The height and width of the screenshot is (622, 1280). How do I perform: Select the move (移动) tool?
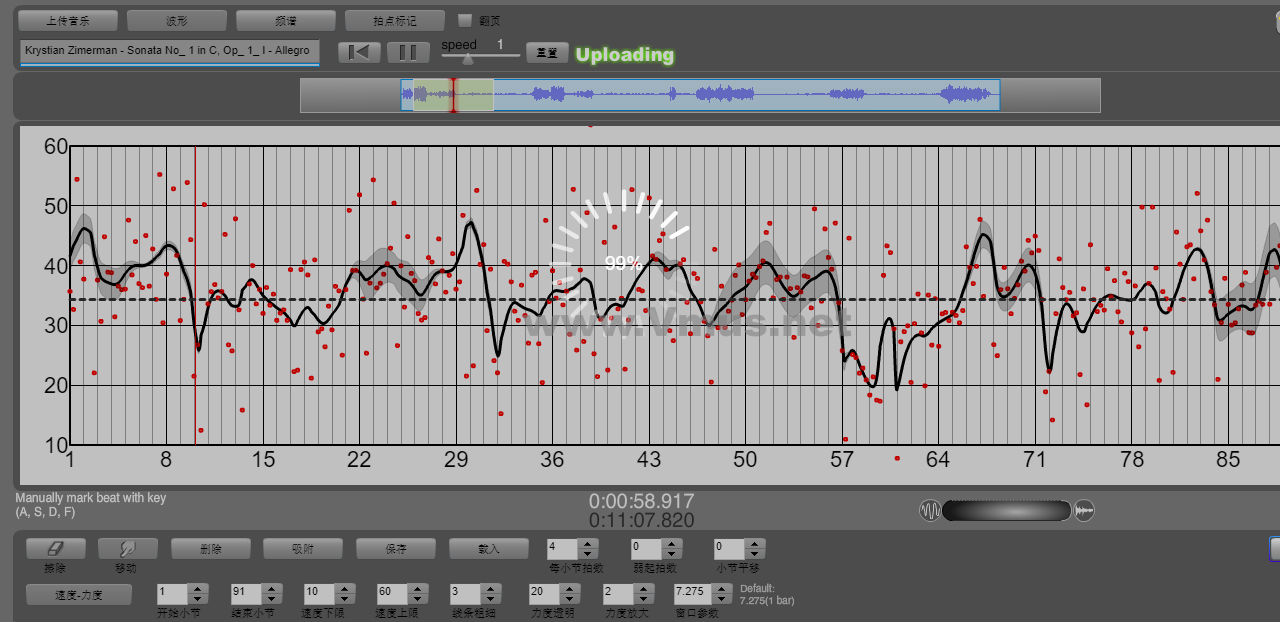pos(127,549)
